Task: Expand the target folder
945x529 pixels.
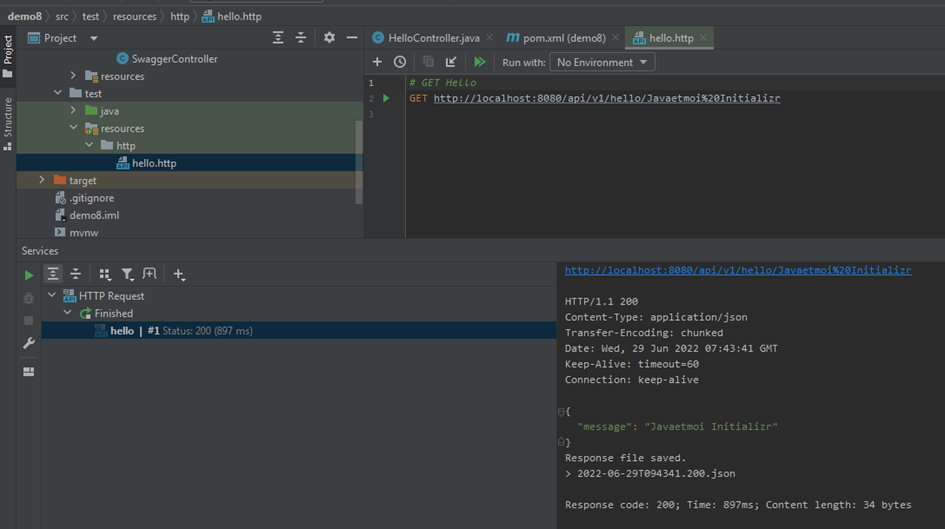Action: coord(42,180)
